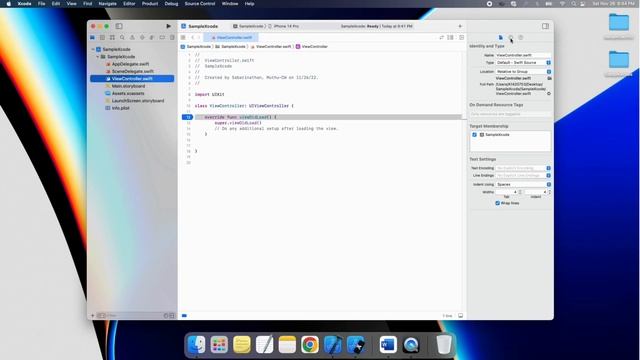Select the ViewController.swift editor tab
This screenshot has height=360, width=640.
[231, 38]
